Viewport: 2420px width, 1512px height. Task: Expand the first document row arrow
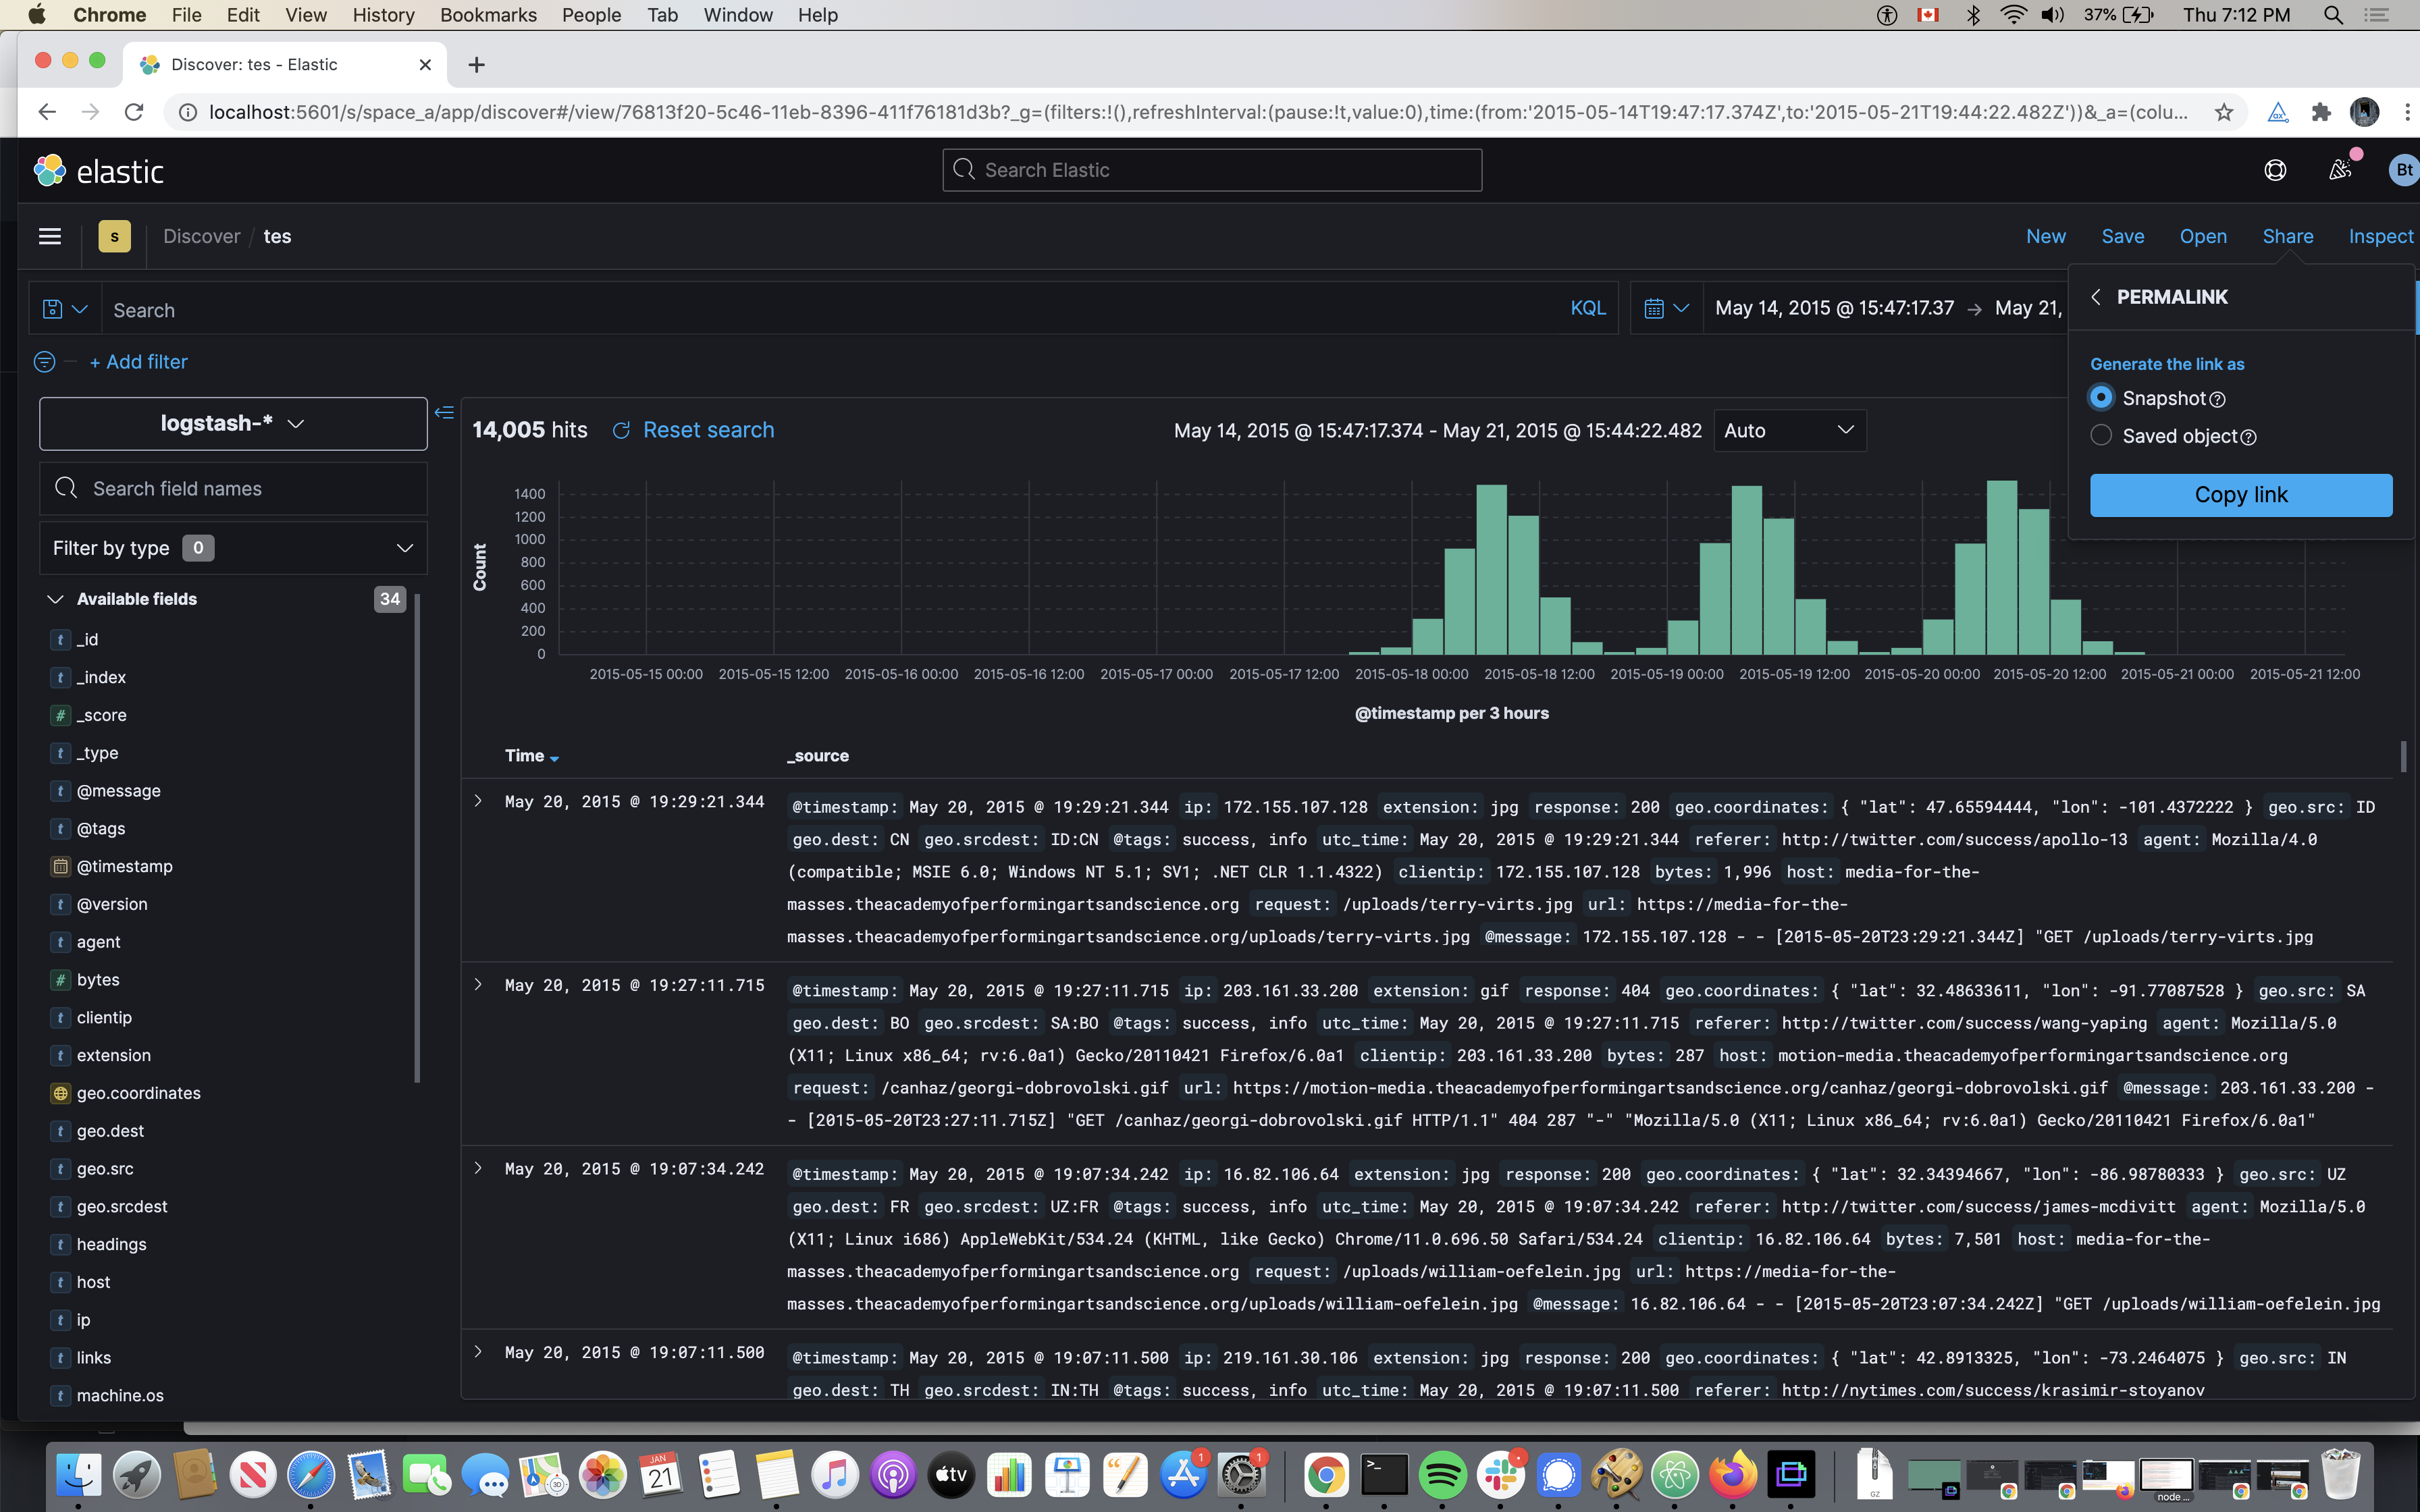tap(478, 802)
